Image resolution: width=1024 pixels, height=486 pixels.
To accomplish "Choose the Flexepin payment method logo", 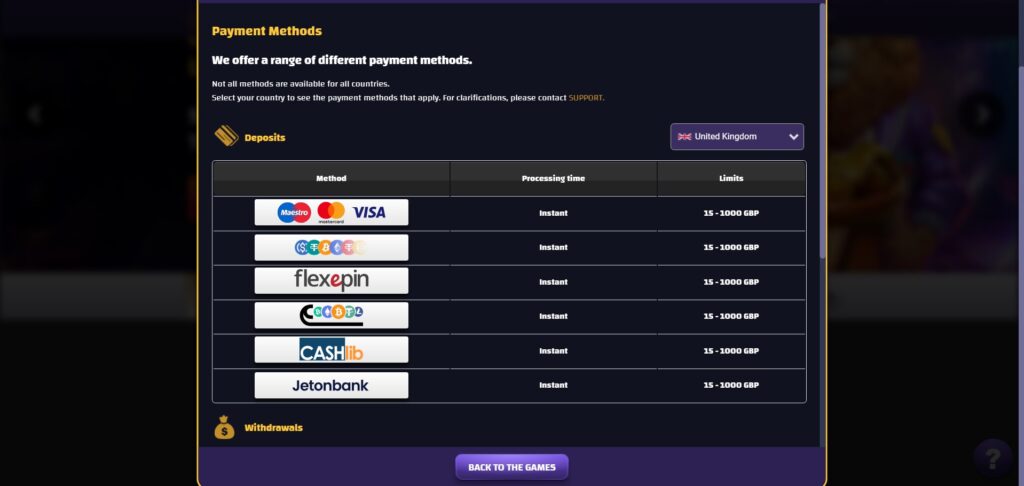I will [331, 281].
